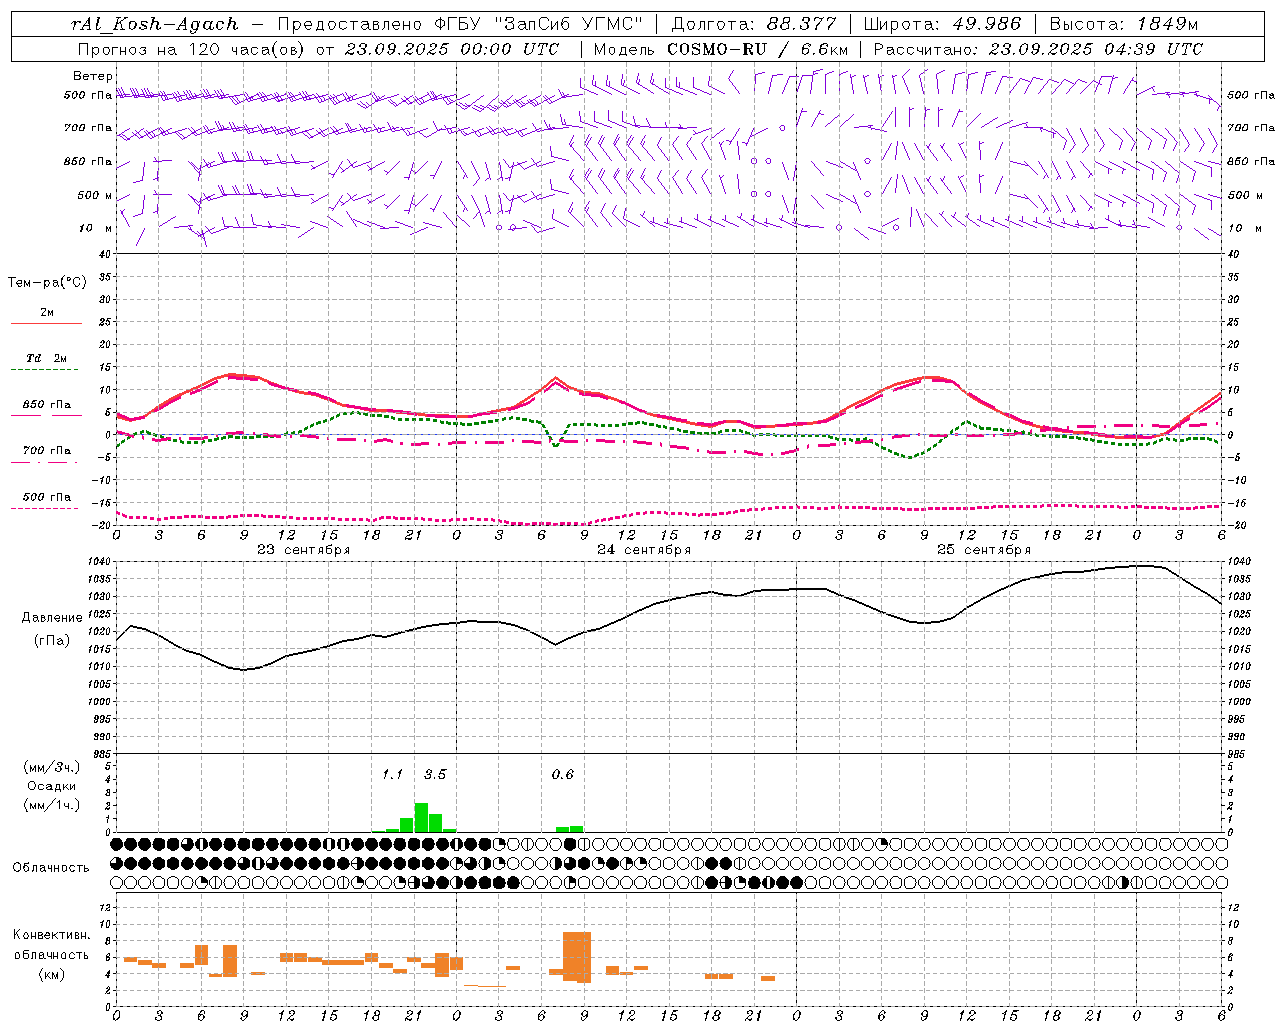Click the tallest green precipitation bar
Viewport: 1280px width, 1024px height.
[421, 817]
